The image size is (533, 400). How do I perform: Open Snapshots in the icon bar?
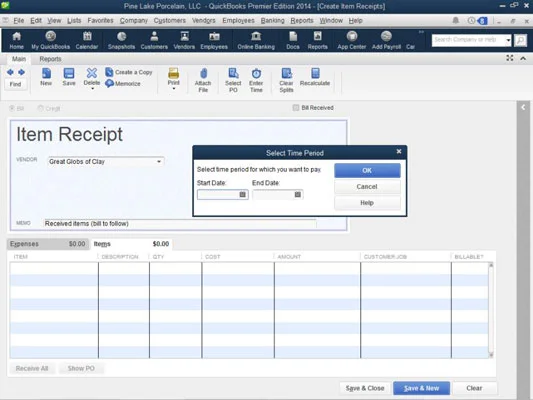point(121,40)
